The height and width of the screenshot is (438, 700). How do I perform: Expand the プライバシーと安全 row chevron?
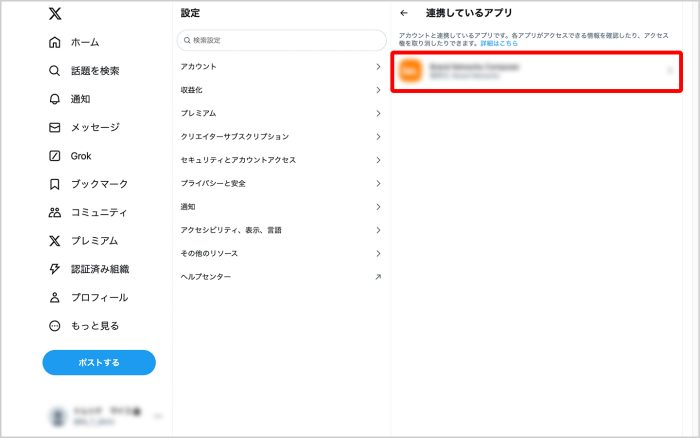378,183
